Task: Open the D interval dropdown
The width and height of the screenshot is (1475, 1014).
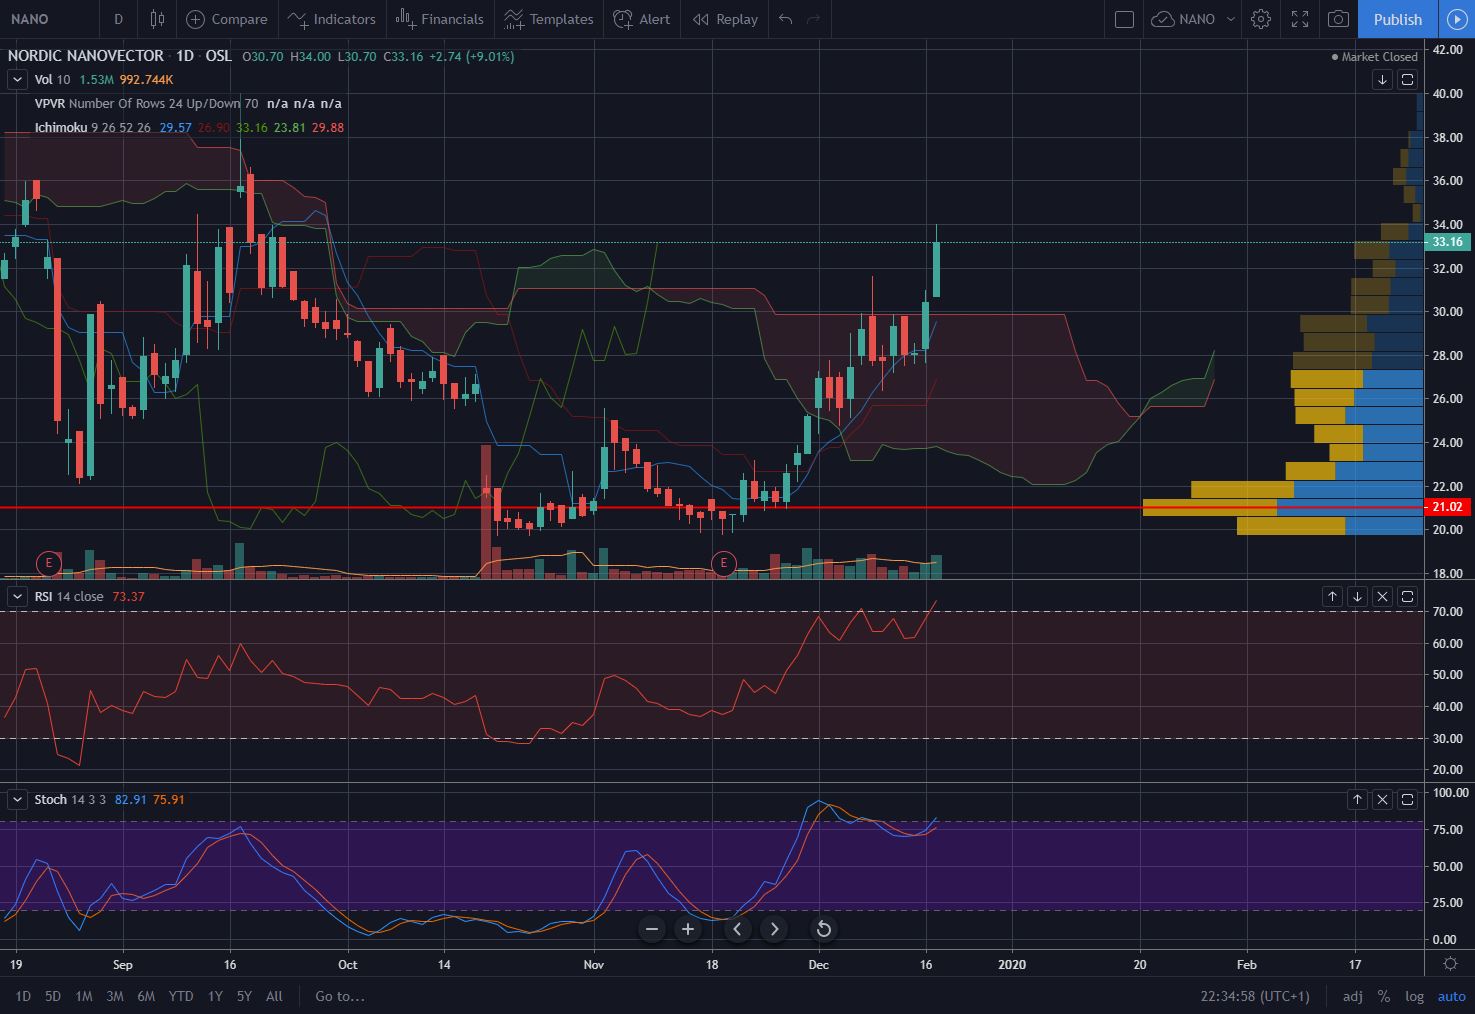Action: (x=118, y=19)
